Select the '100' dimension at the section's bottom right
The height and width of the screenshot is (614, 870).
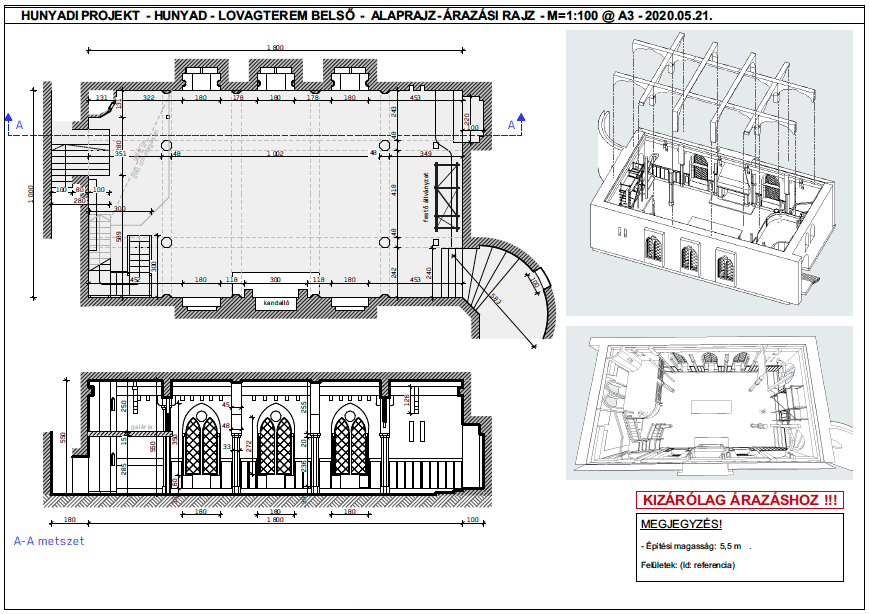coord(472,520)
